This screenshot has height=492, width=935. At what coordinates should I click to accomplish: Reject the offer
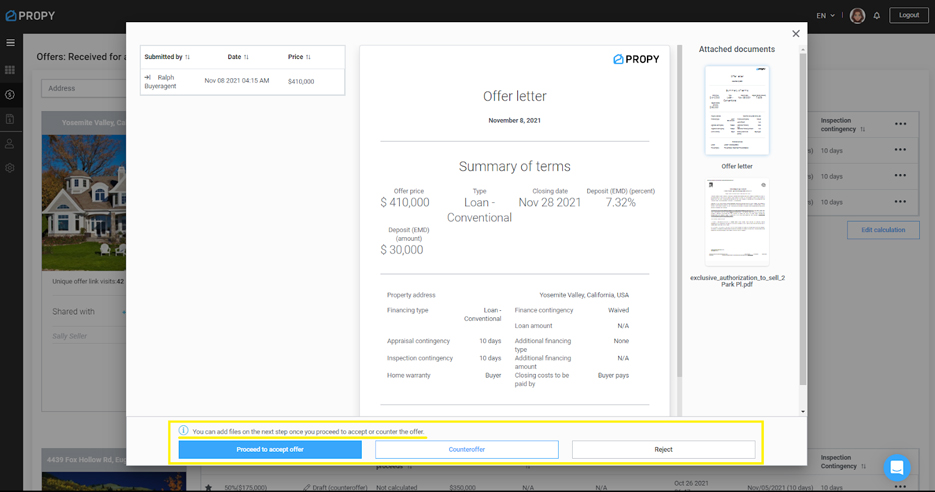point(663,450)
